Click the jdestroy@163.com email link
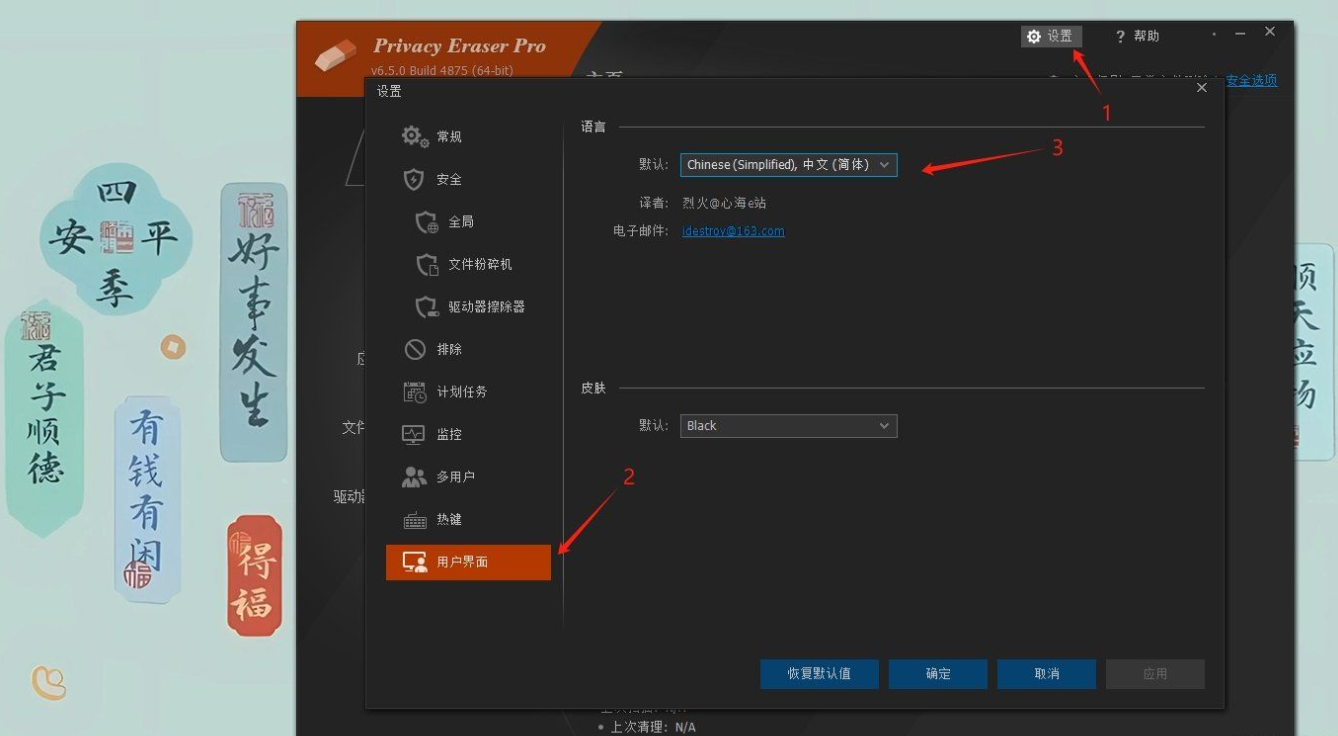The width and height of the screenshot is (1338, 736). pos(733,231)
